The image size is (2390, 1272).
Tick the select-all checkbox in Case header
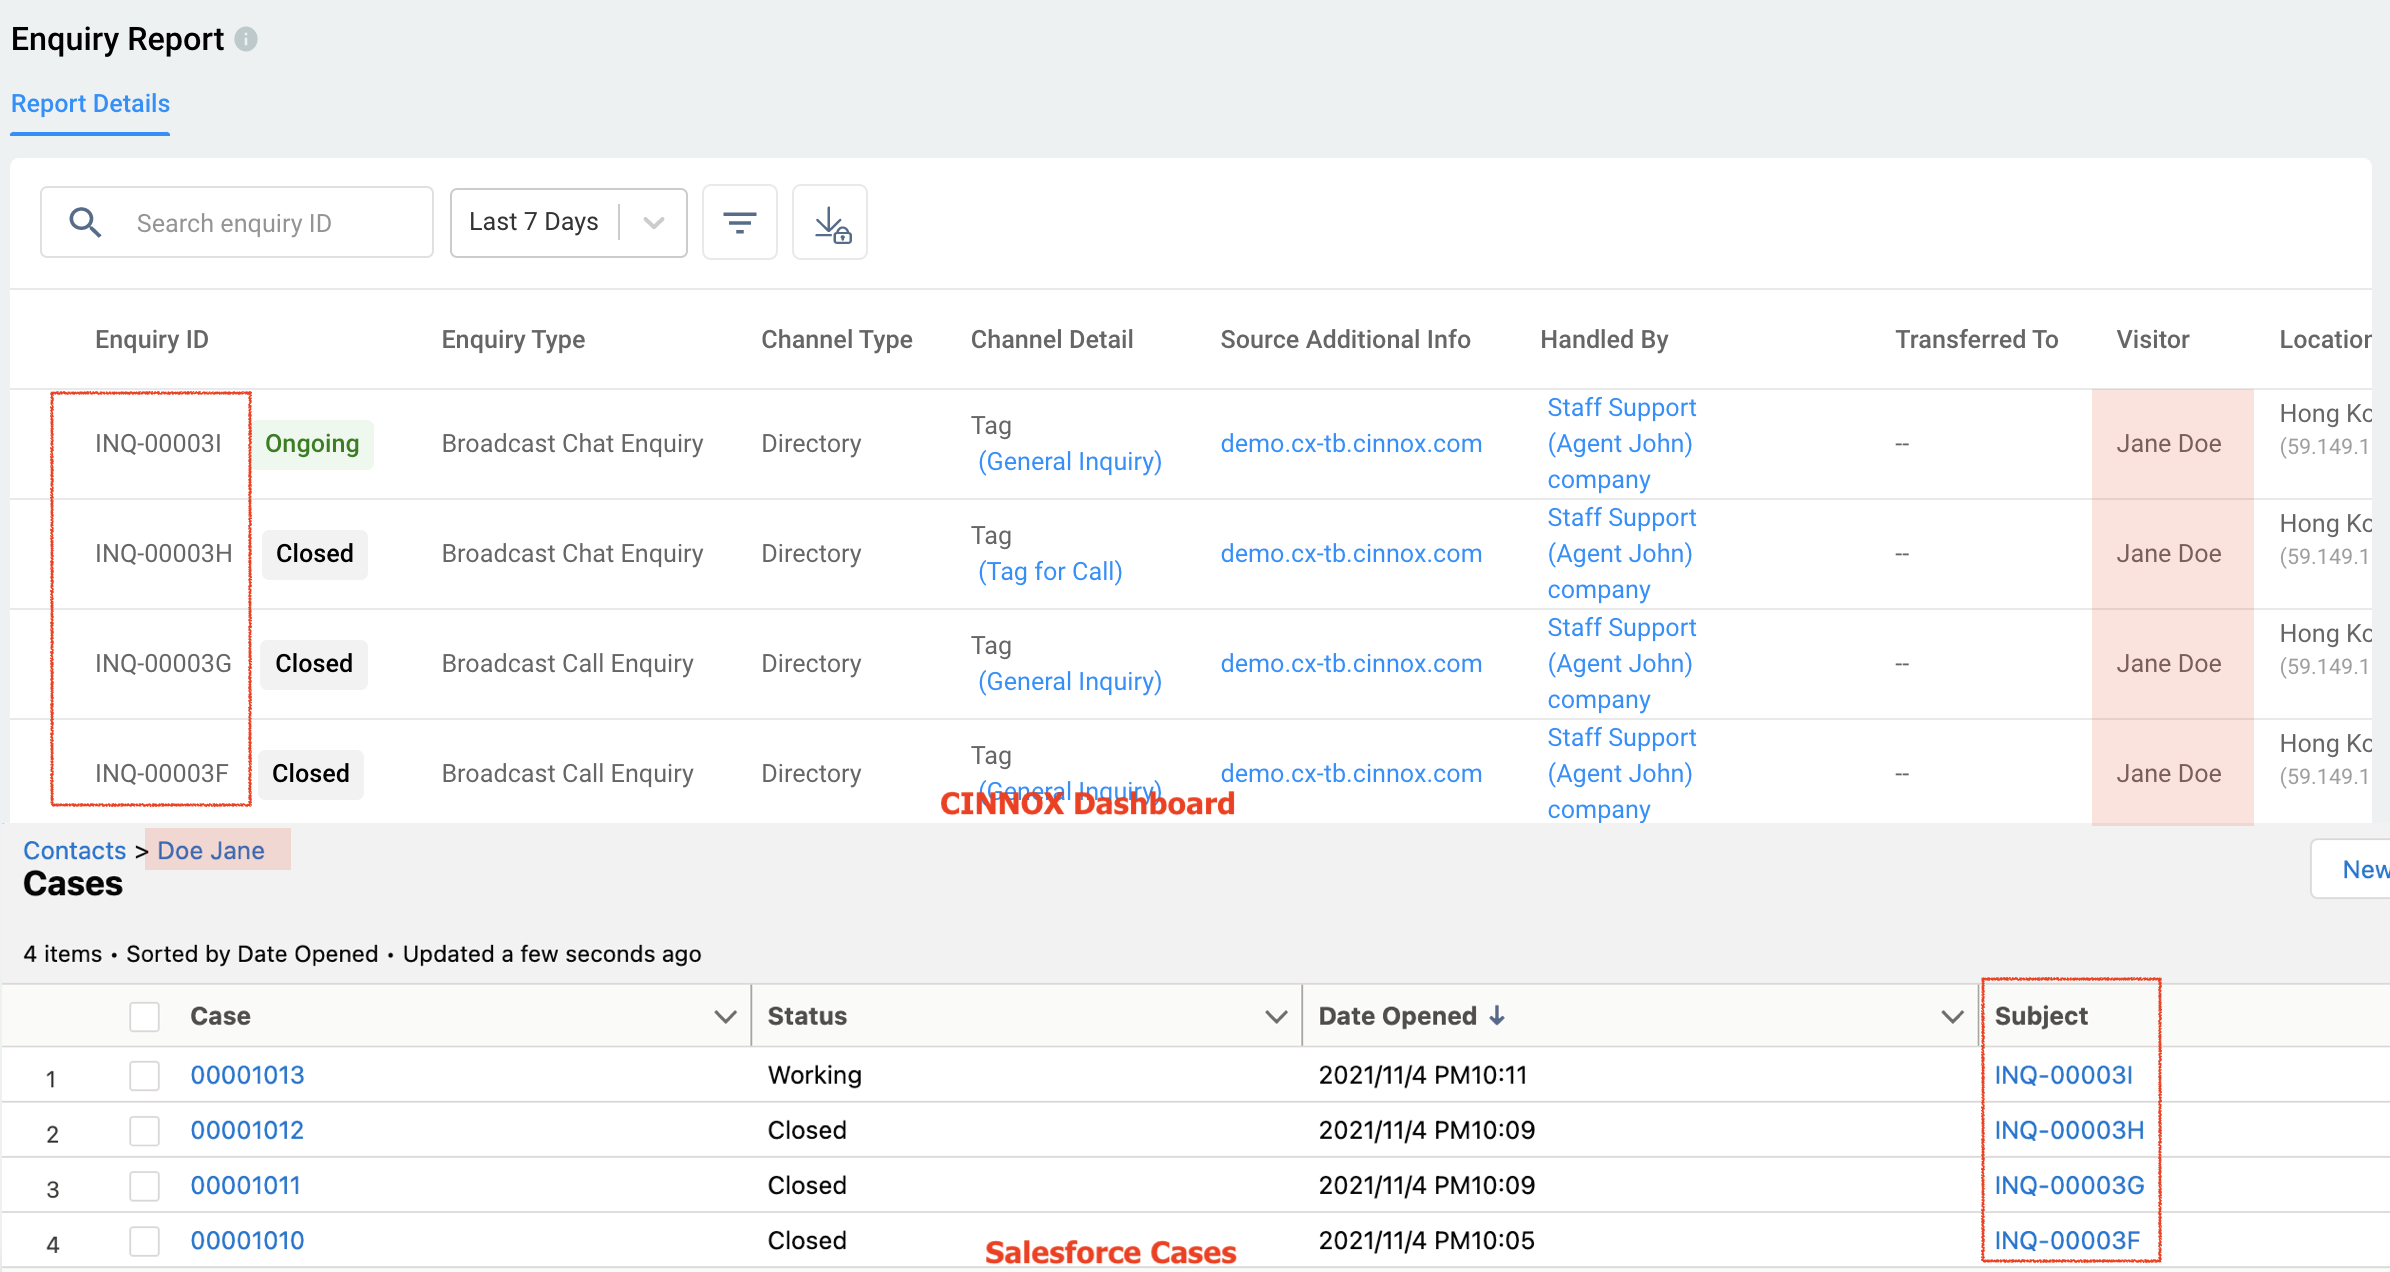tap(145, 1017)
